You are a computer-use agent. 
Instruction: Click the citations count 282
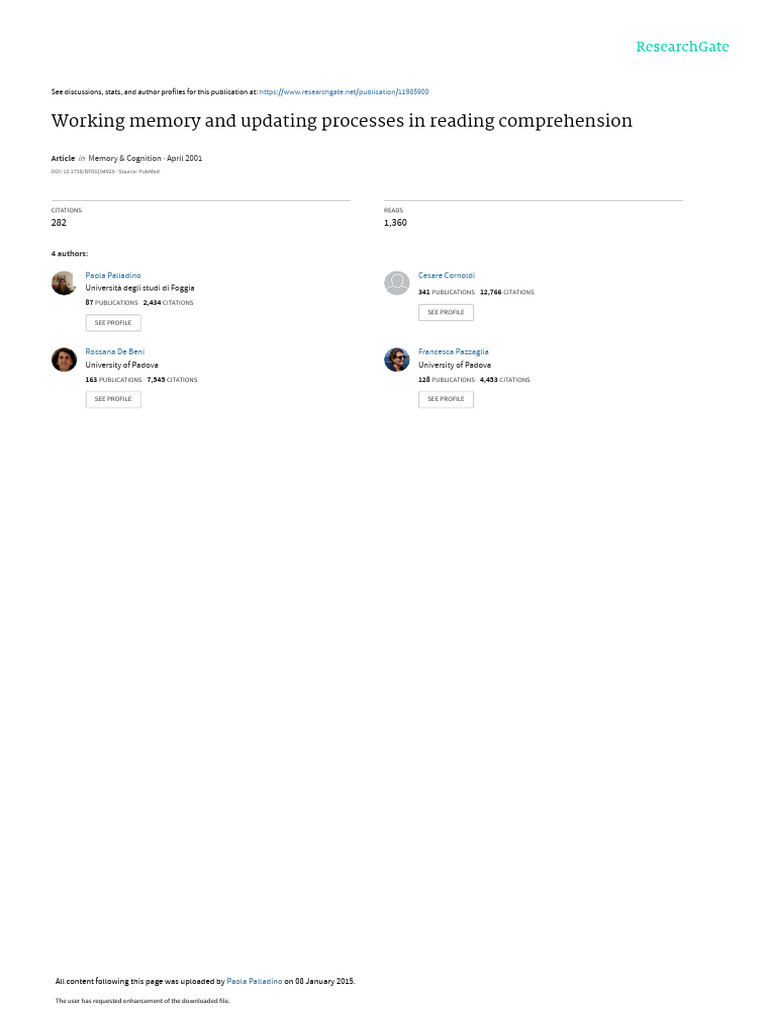(x=59, y=223)
